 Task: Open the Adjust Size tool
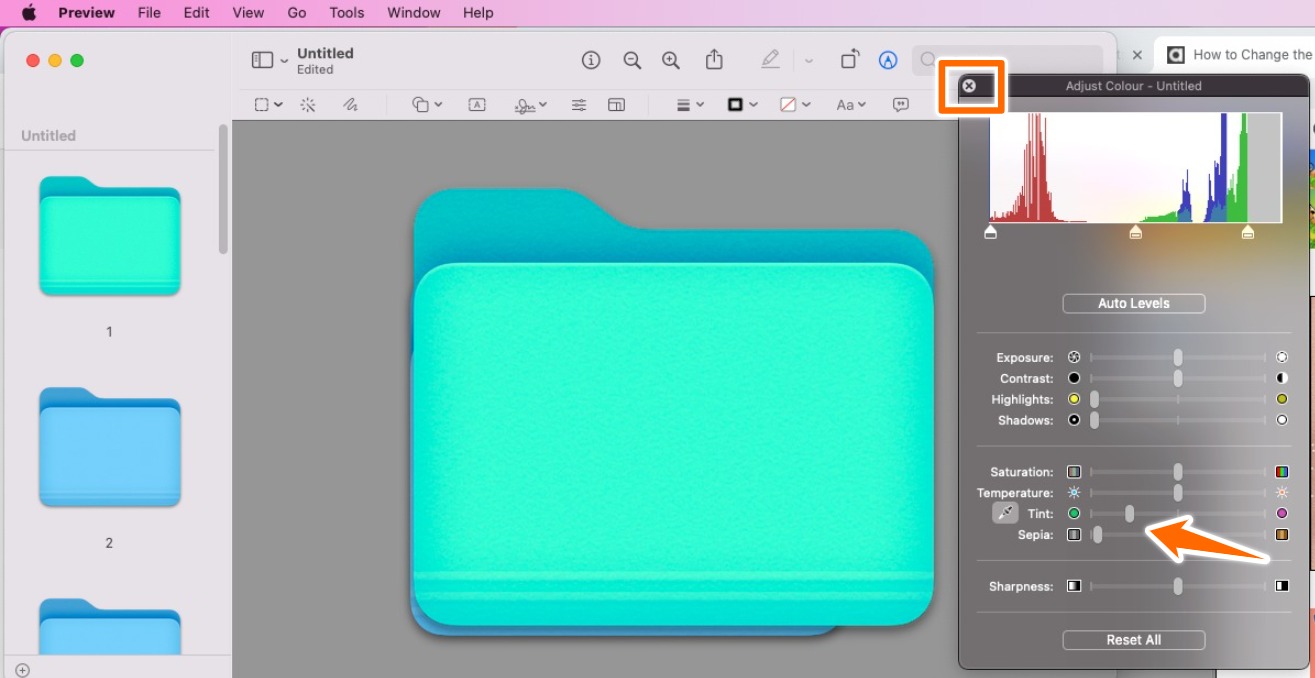click(617, 104)
